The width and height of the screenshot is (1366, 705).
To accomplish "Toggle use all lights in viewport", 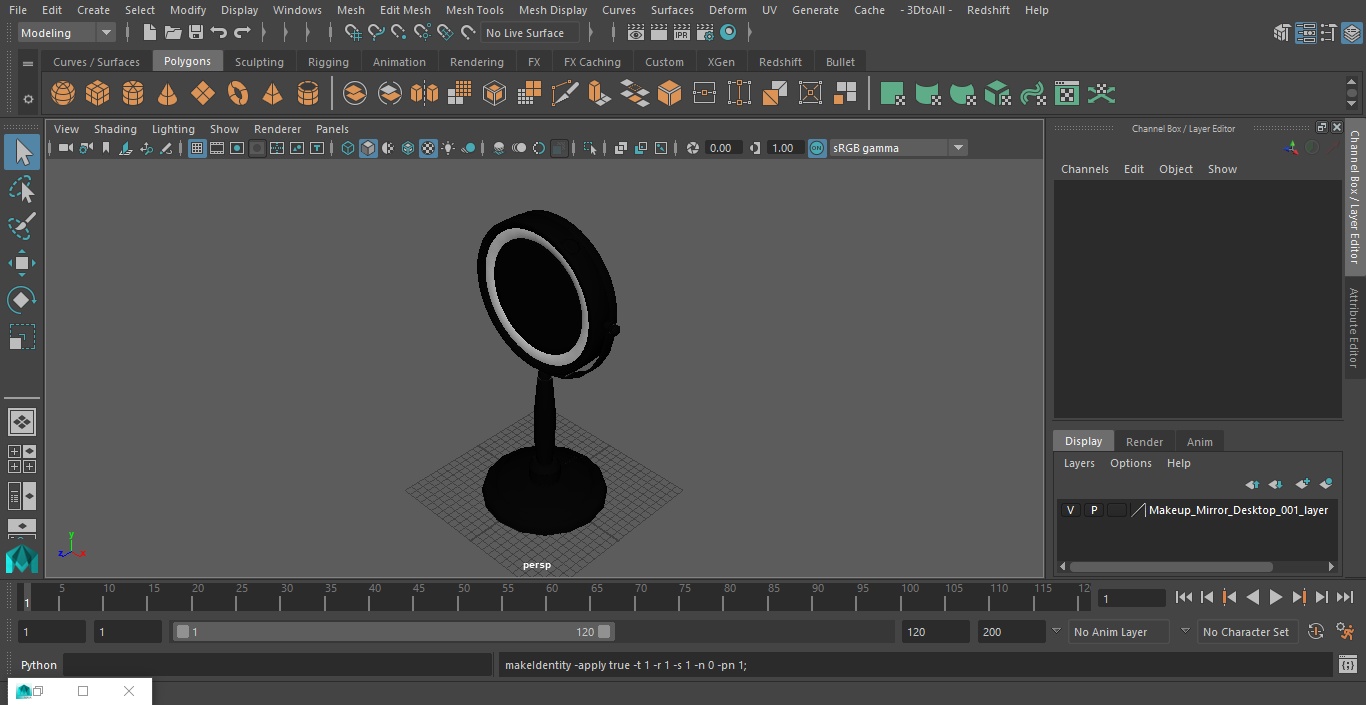I will point(448,148).
